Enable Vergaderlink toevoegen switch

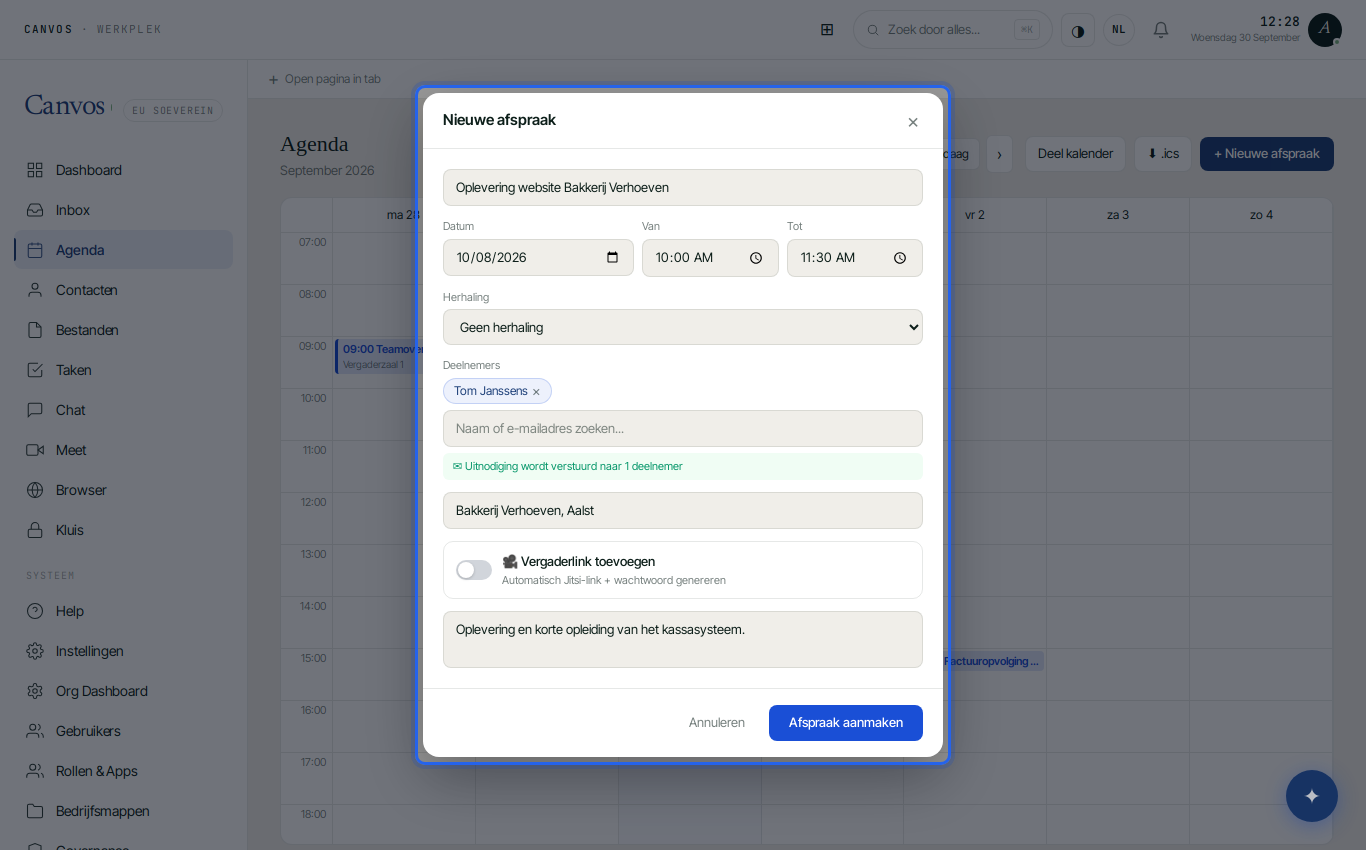(474, 570)
